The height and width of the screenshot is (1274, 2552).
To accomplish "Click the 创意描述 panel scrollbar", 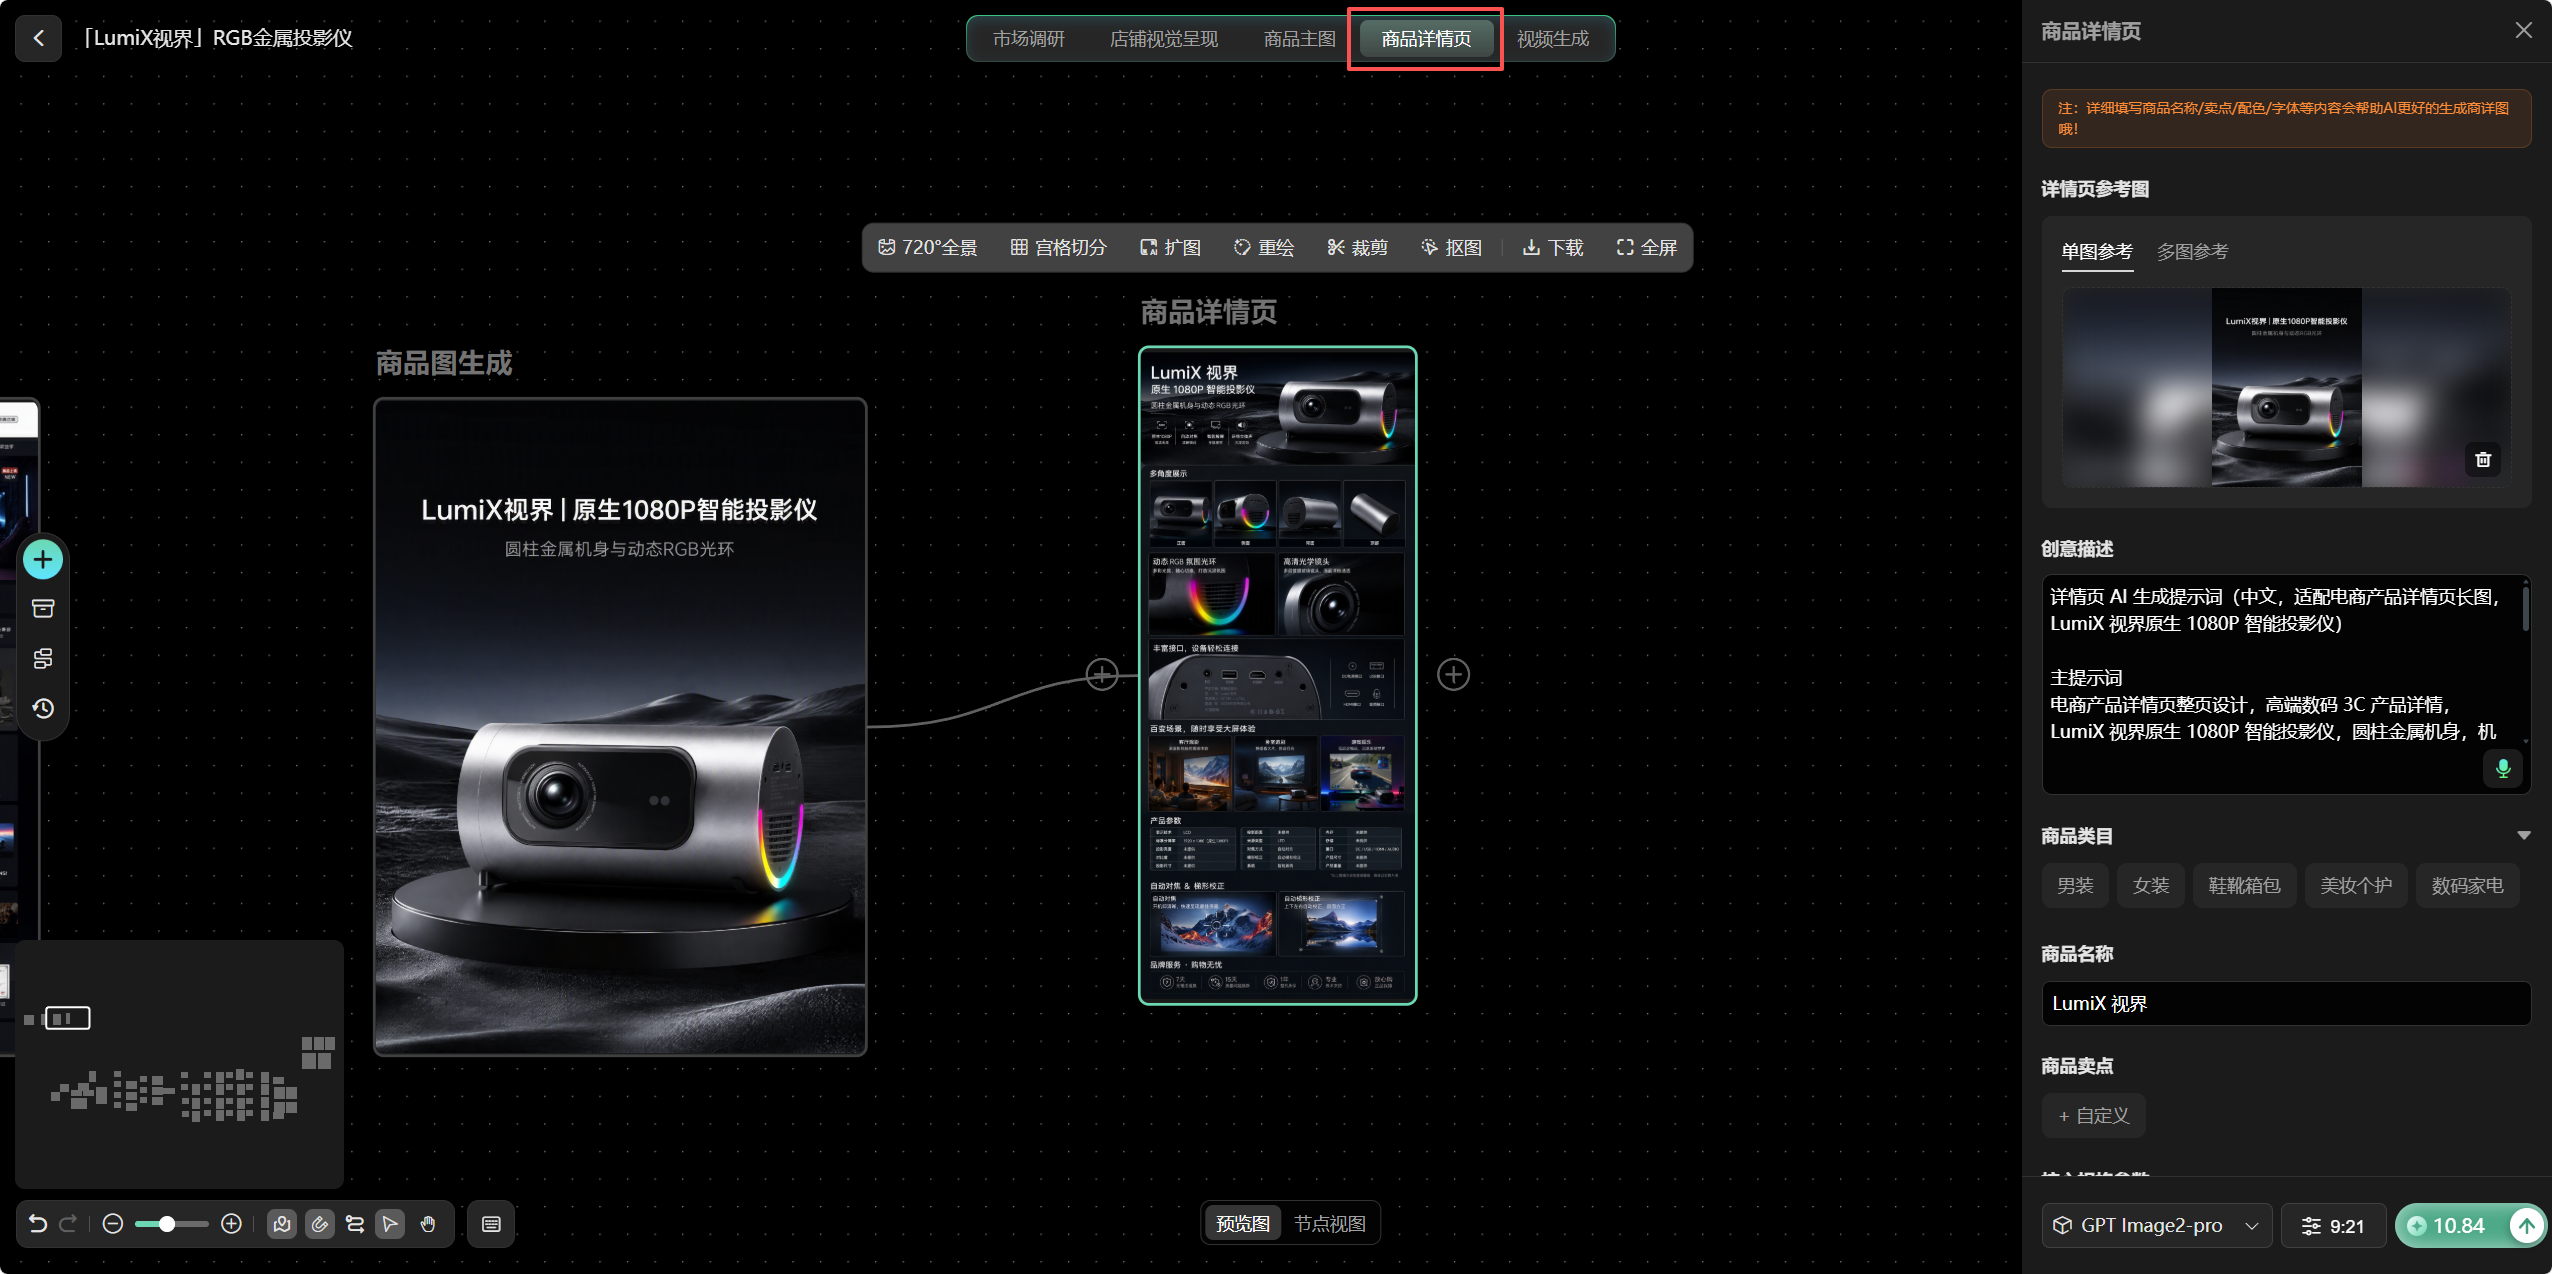I will point(2525,608).
